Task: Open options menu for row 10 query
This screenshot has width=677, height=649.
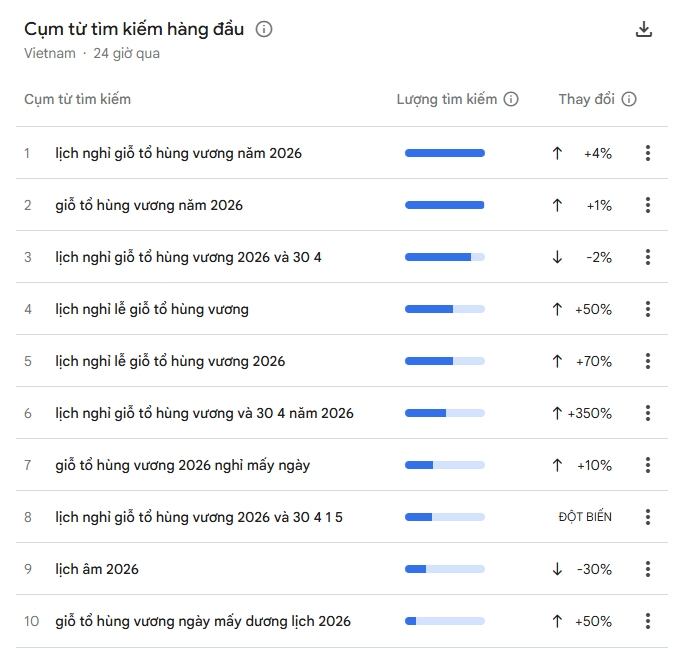Action: [x=648, y=621]
